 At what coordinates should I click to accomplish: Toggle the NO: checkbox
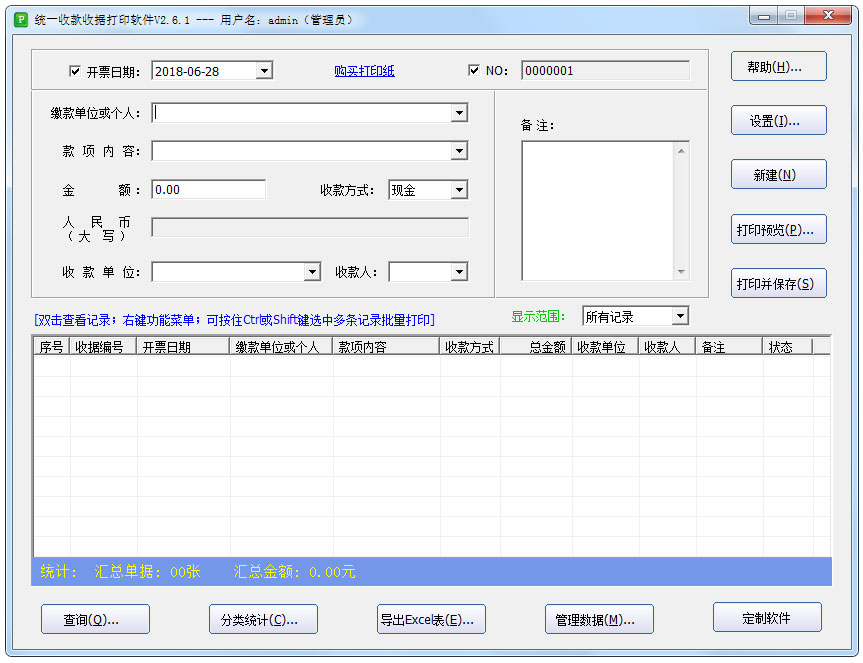tap(473, 70)
